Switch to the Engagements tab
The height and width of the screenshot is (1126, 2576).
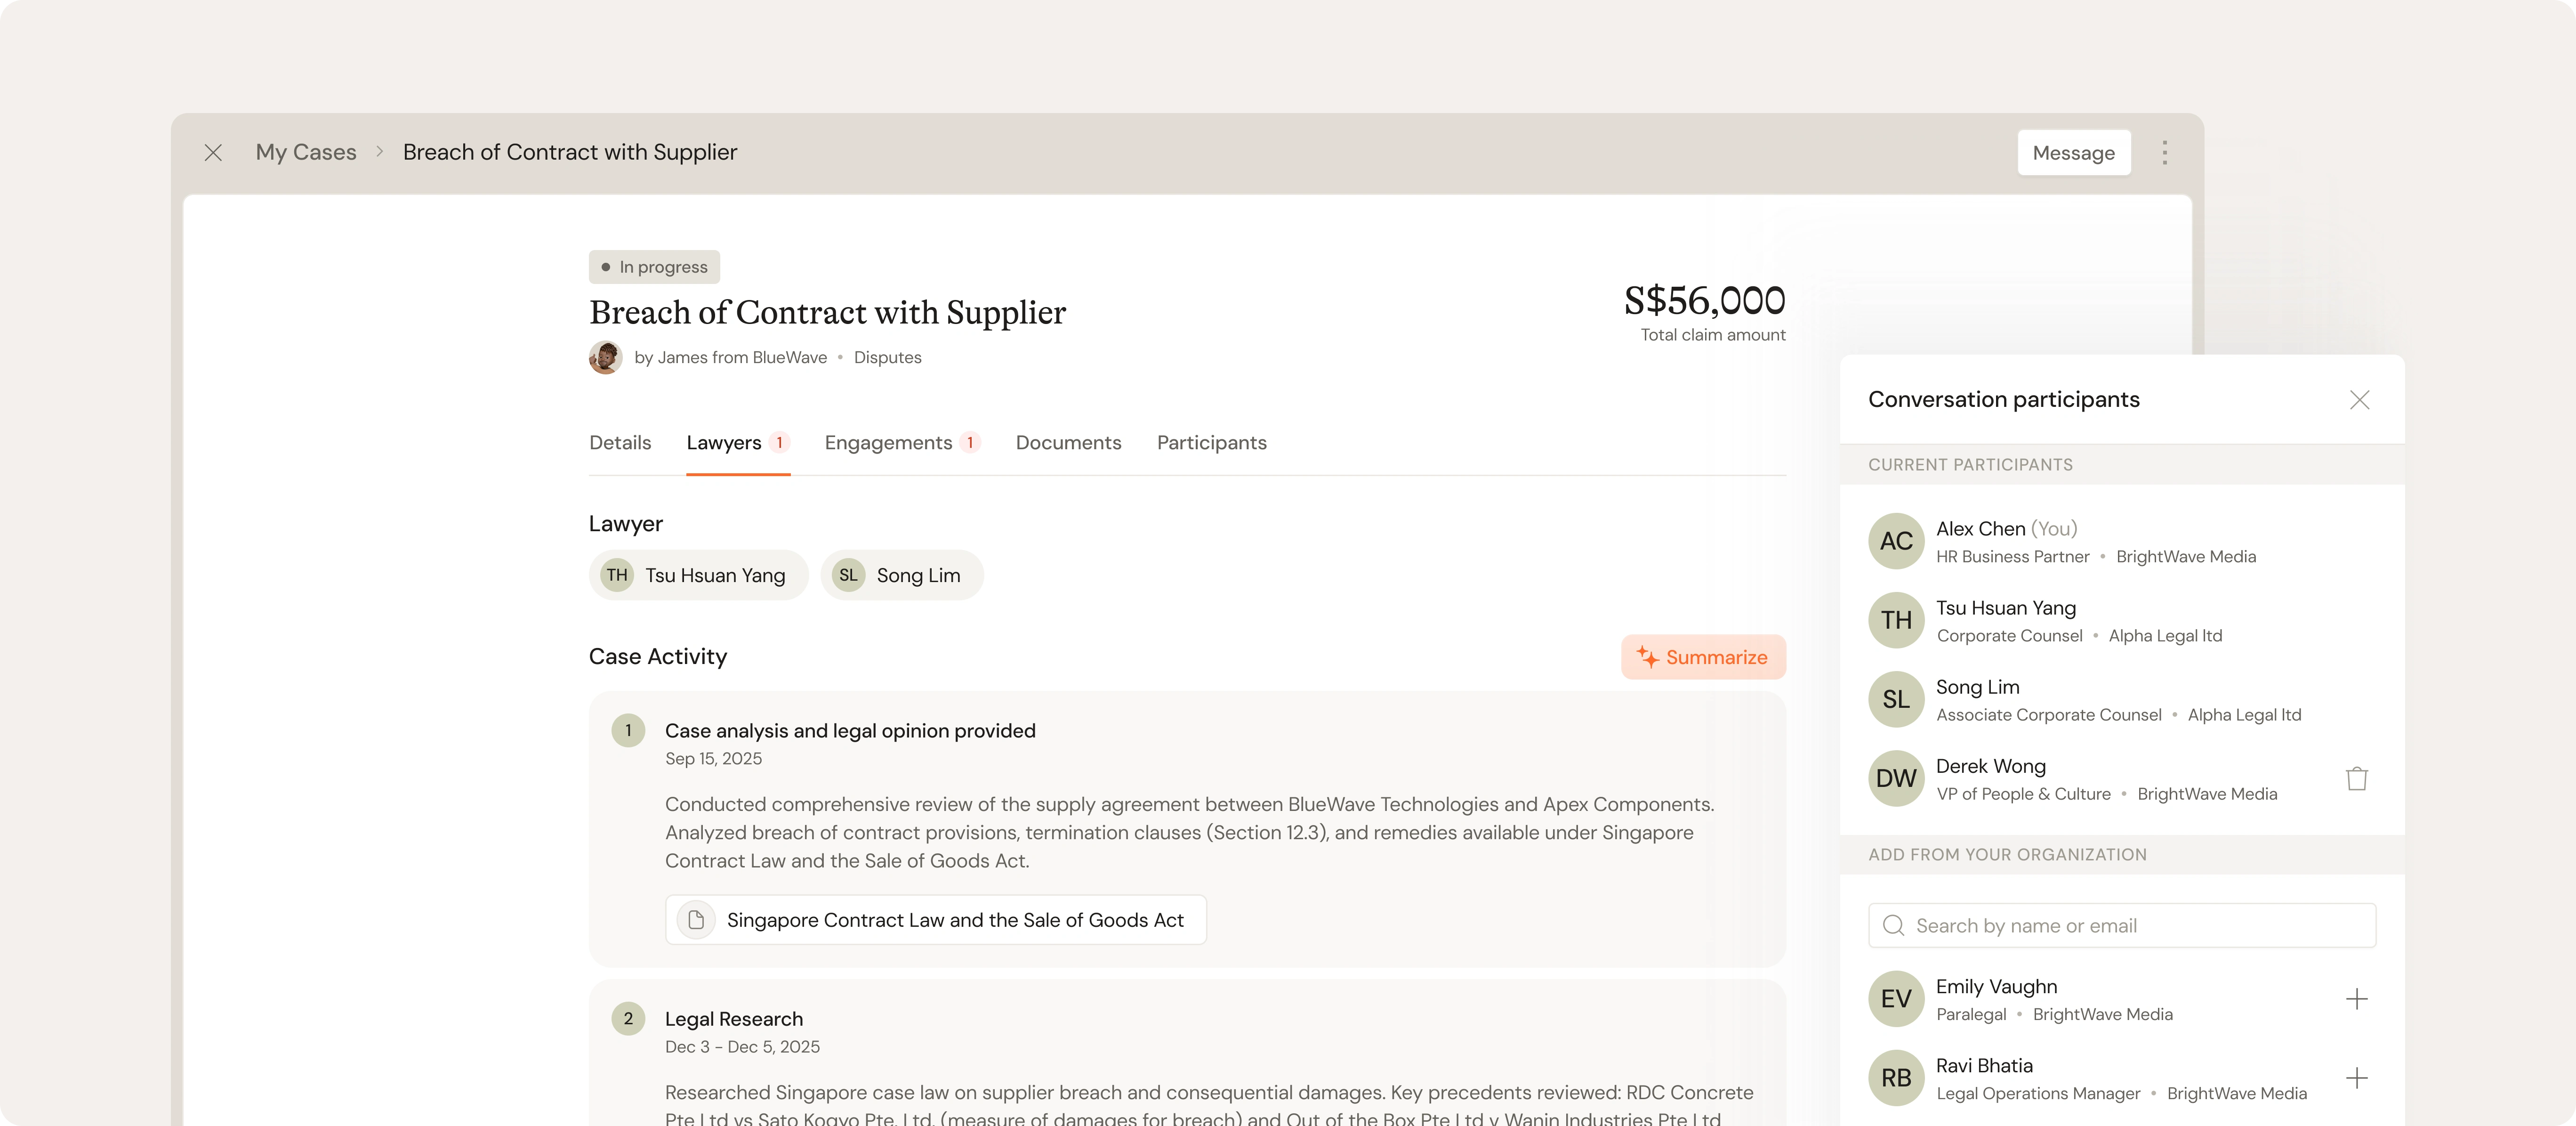[x=888, y=443]
